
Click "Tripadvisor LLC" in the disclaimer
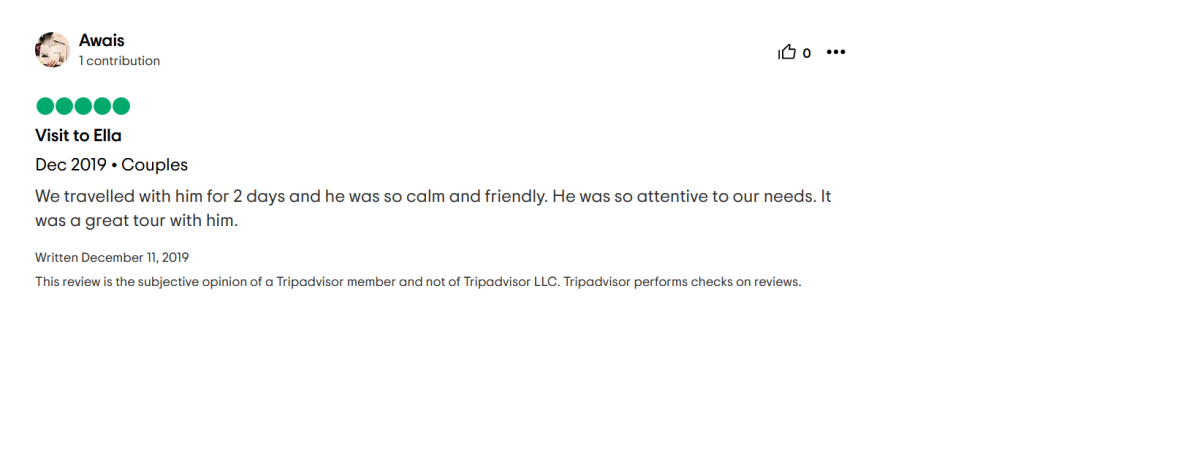(x=511, y=282)
